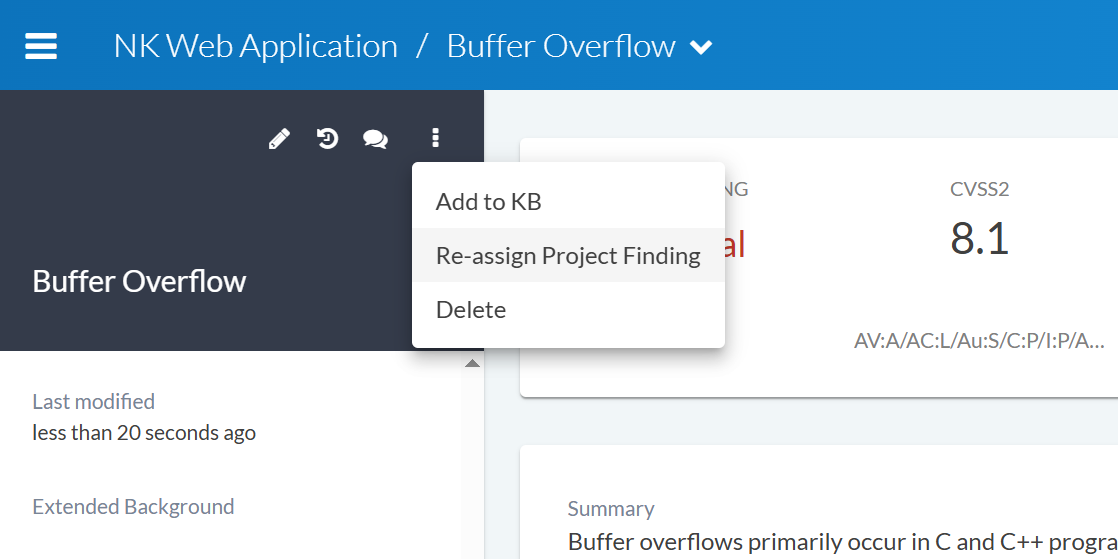The height and width of the screenshot is (559, 1118).
Task: Click the CVSS vector string AV:A/AC:L
Action: pos(978,341)
